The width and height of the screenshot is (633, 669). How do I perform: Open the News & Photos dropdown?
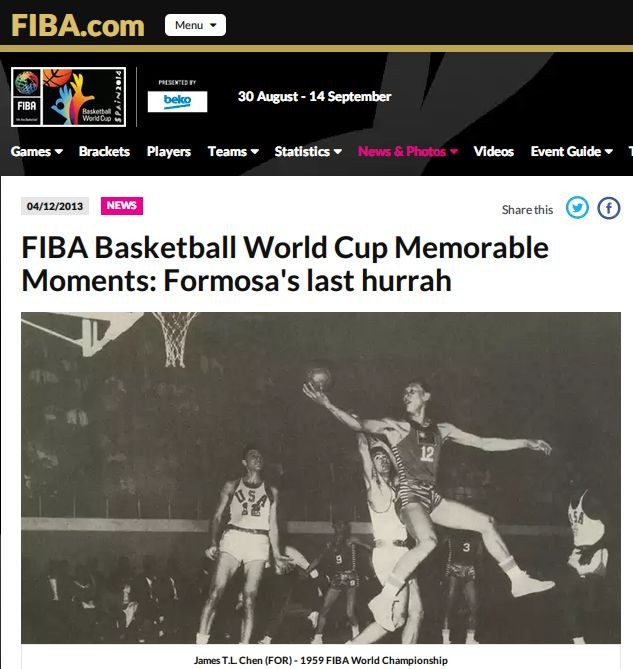tap(408, 151)
